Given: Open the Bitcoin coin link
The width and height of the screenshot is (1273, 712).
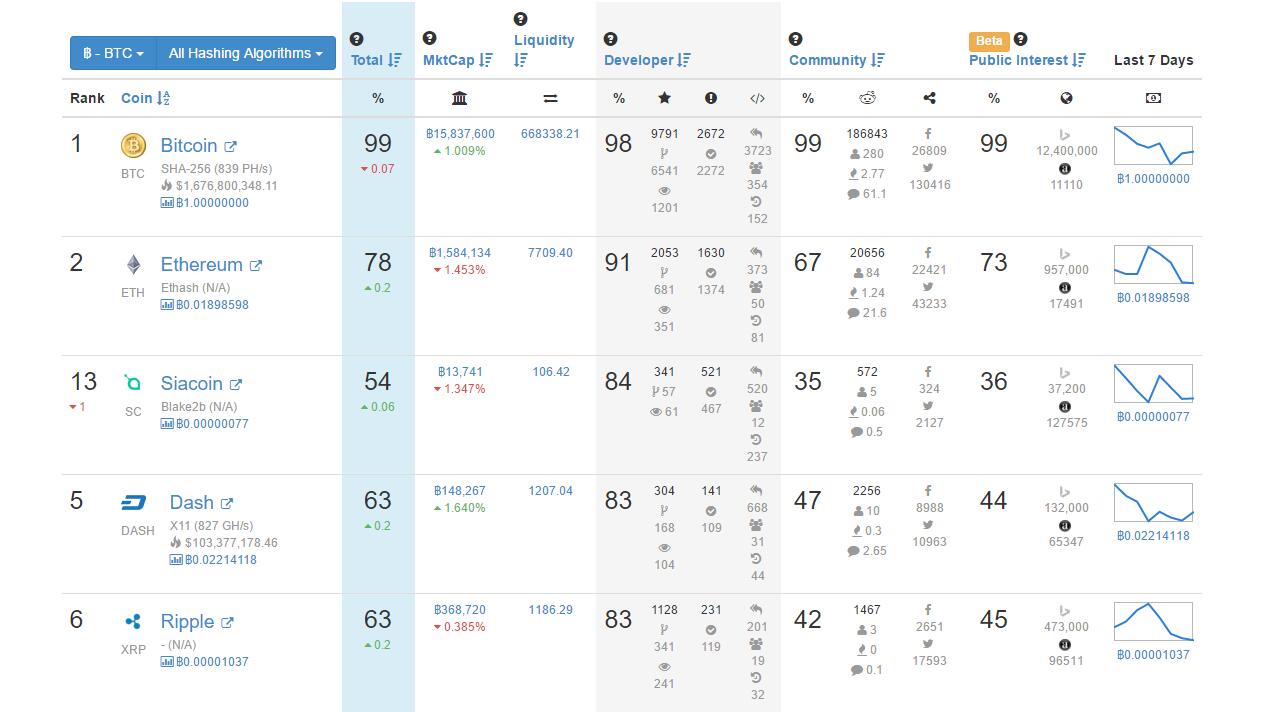Looking at the screenshot, I should pyautogui.click(x=189, y=145).
